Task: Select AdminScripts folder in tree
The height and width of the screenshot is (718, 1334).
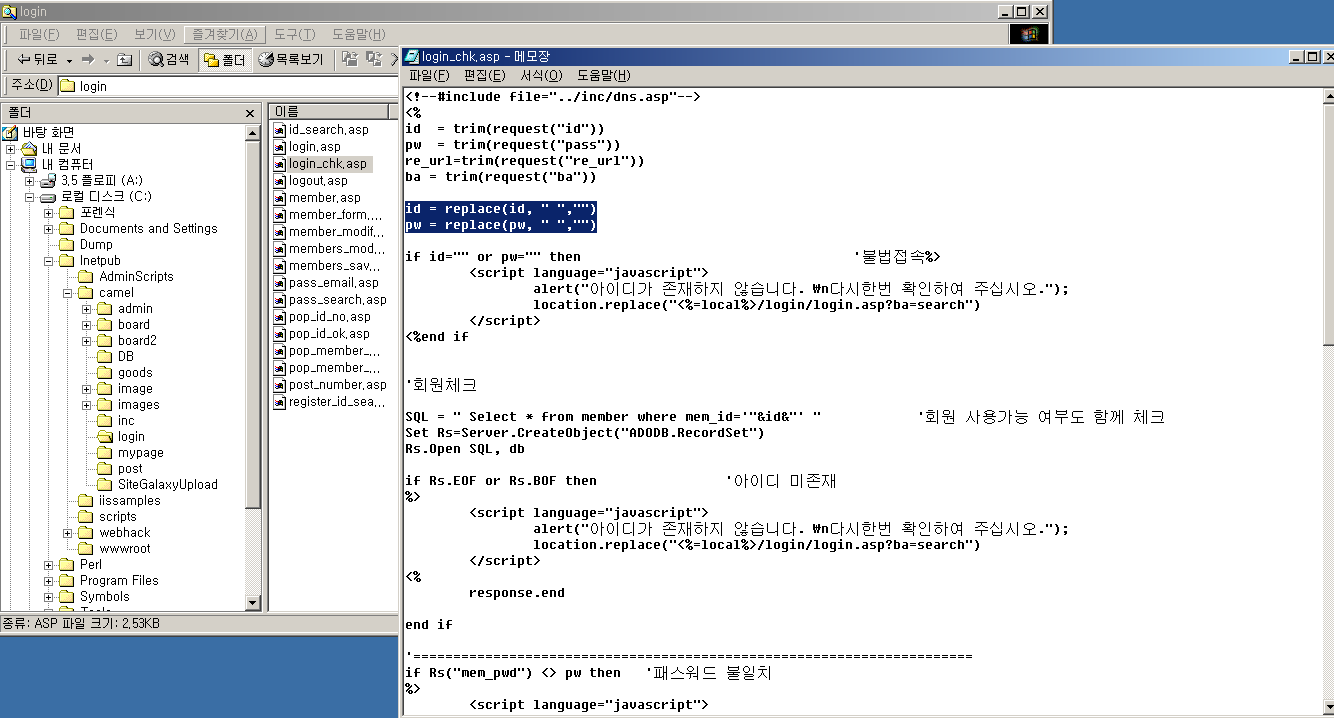Action: click(x=136, y=276)
